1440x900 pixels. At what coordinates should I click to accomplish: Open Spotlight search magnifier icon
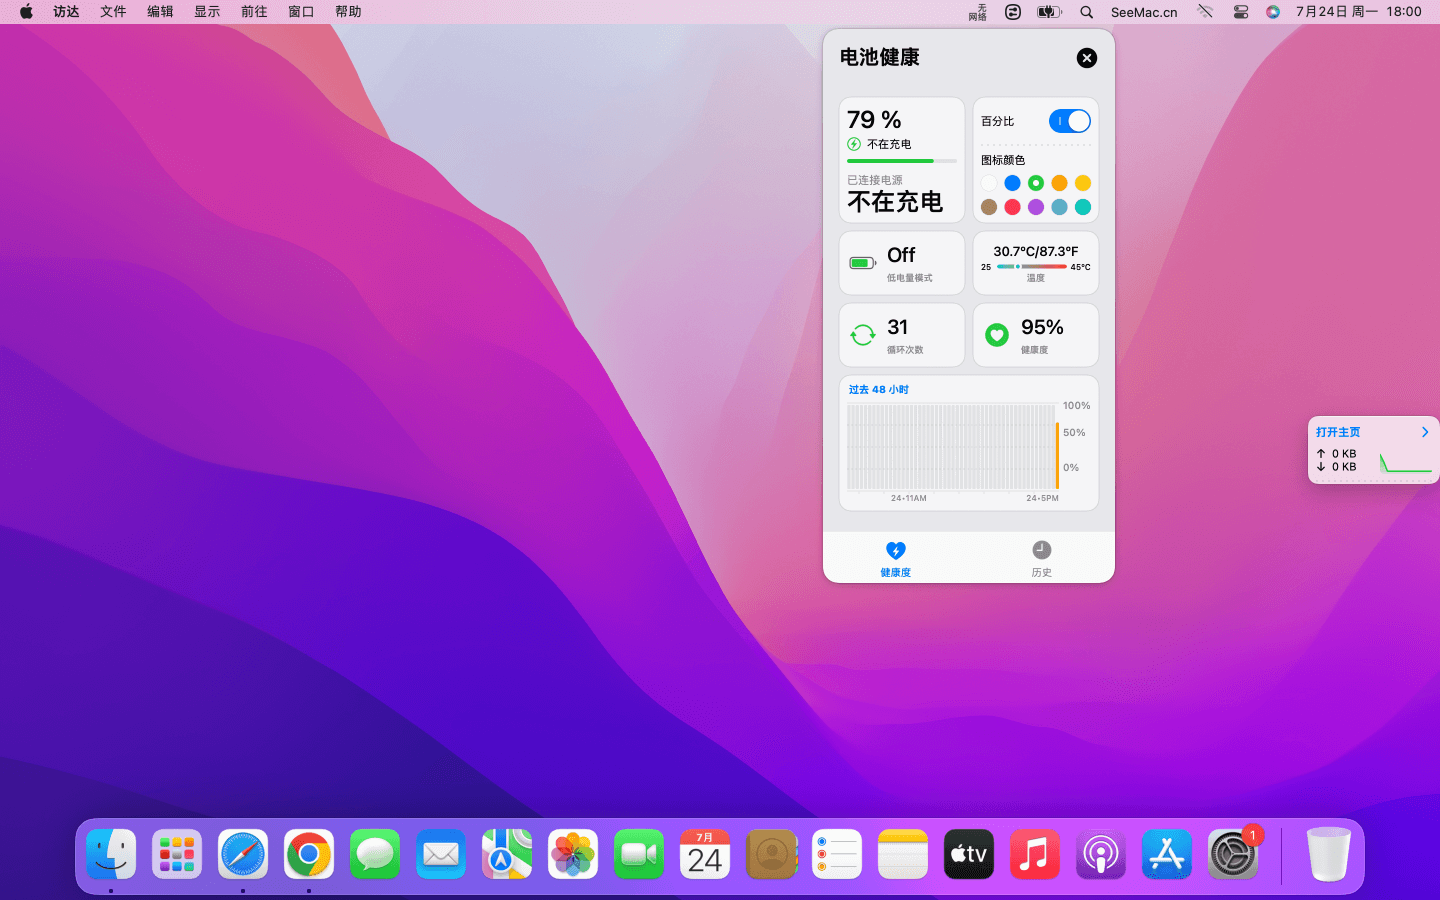(x=1086, y=12)
